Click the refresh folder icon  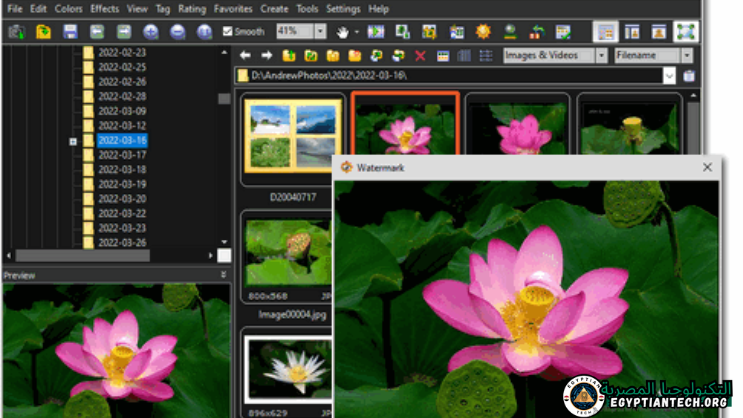[311, 55]
